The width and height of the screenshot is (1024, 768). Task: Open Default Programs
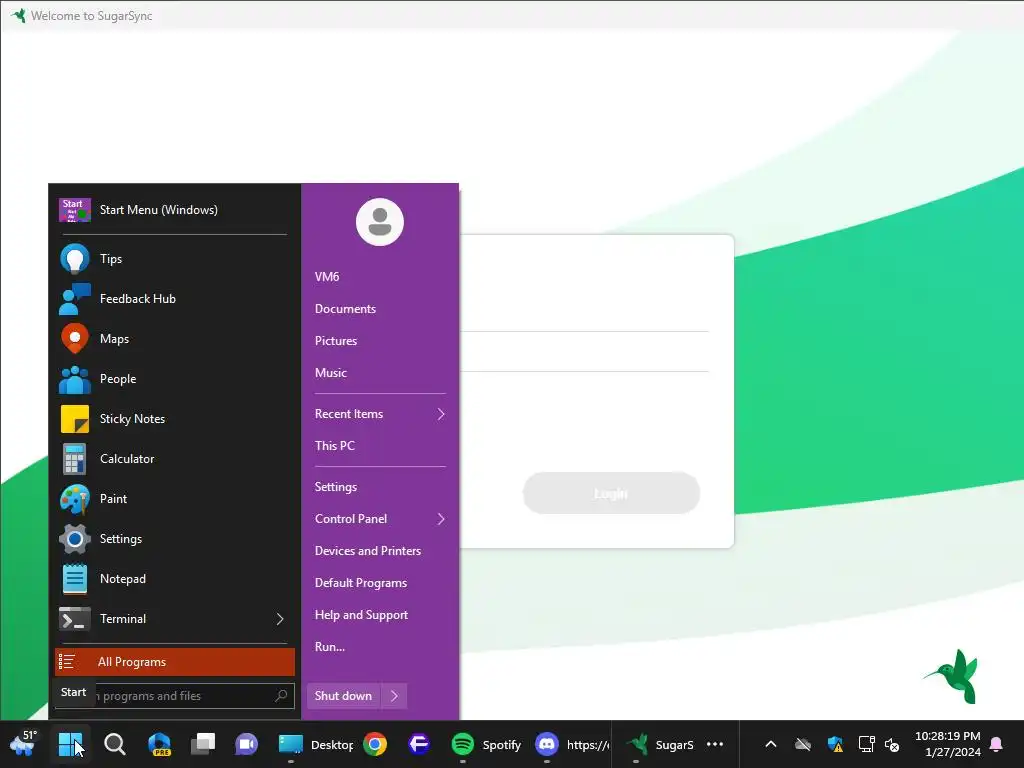[360, 583]
